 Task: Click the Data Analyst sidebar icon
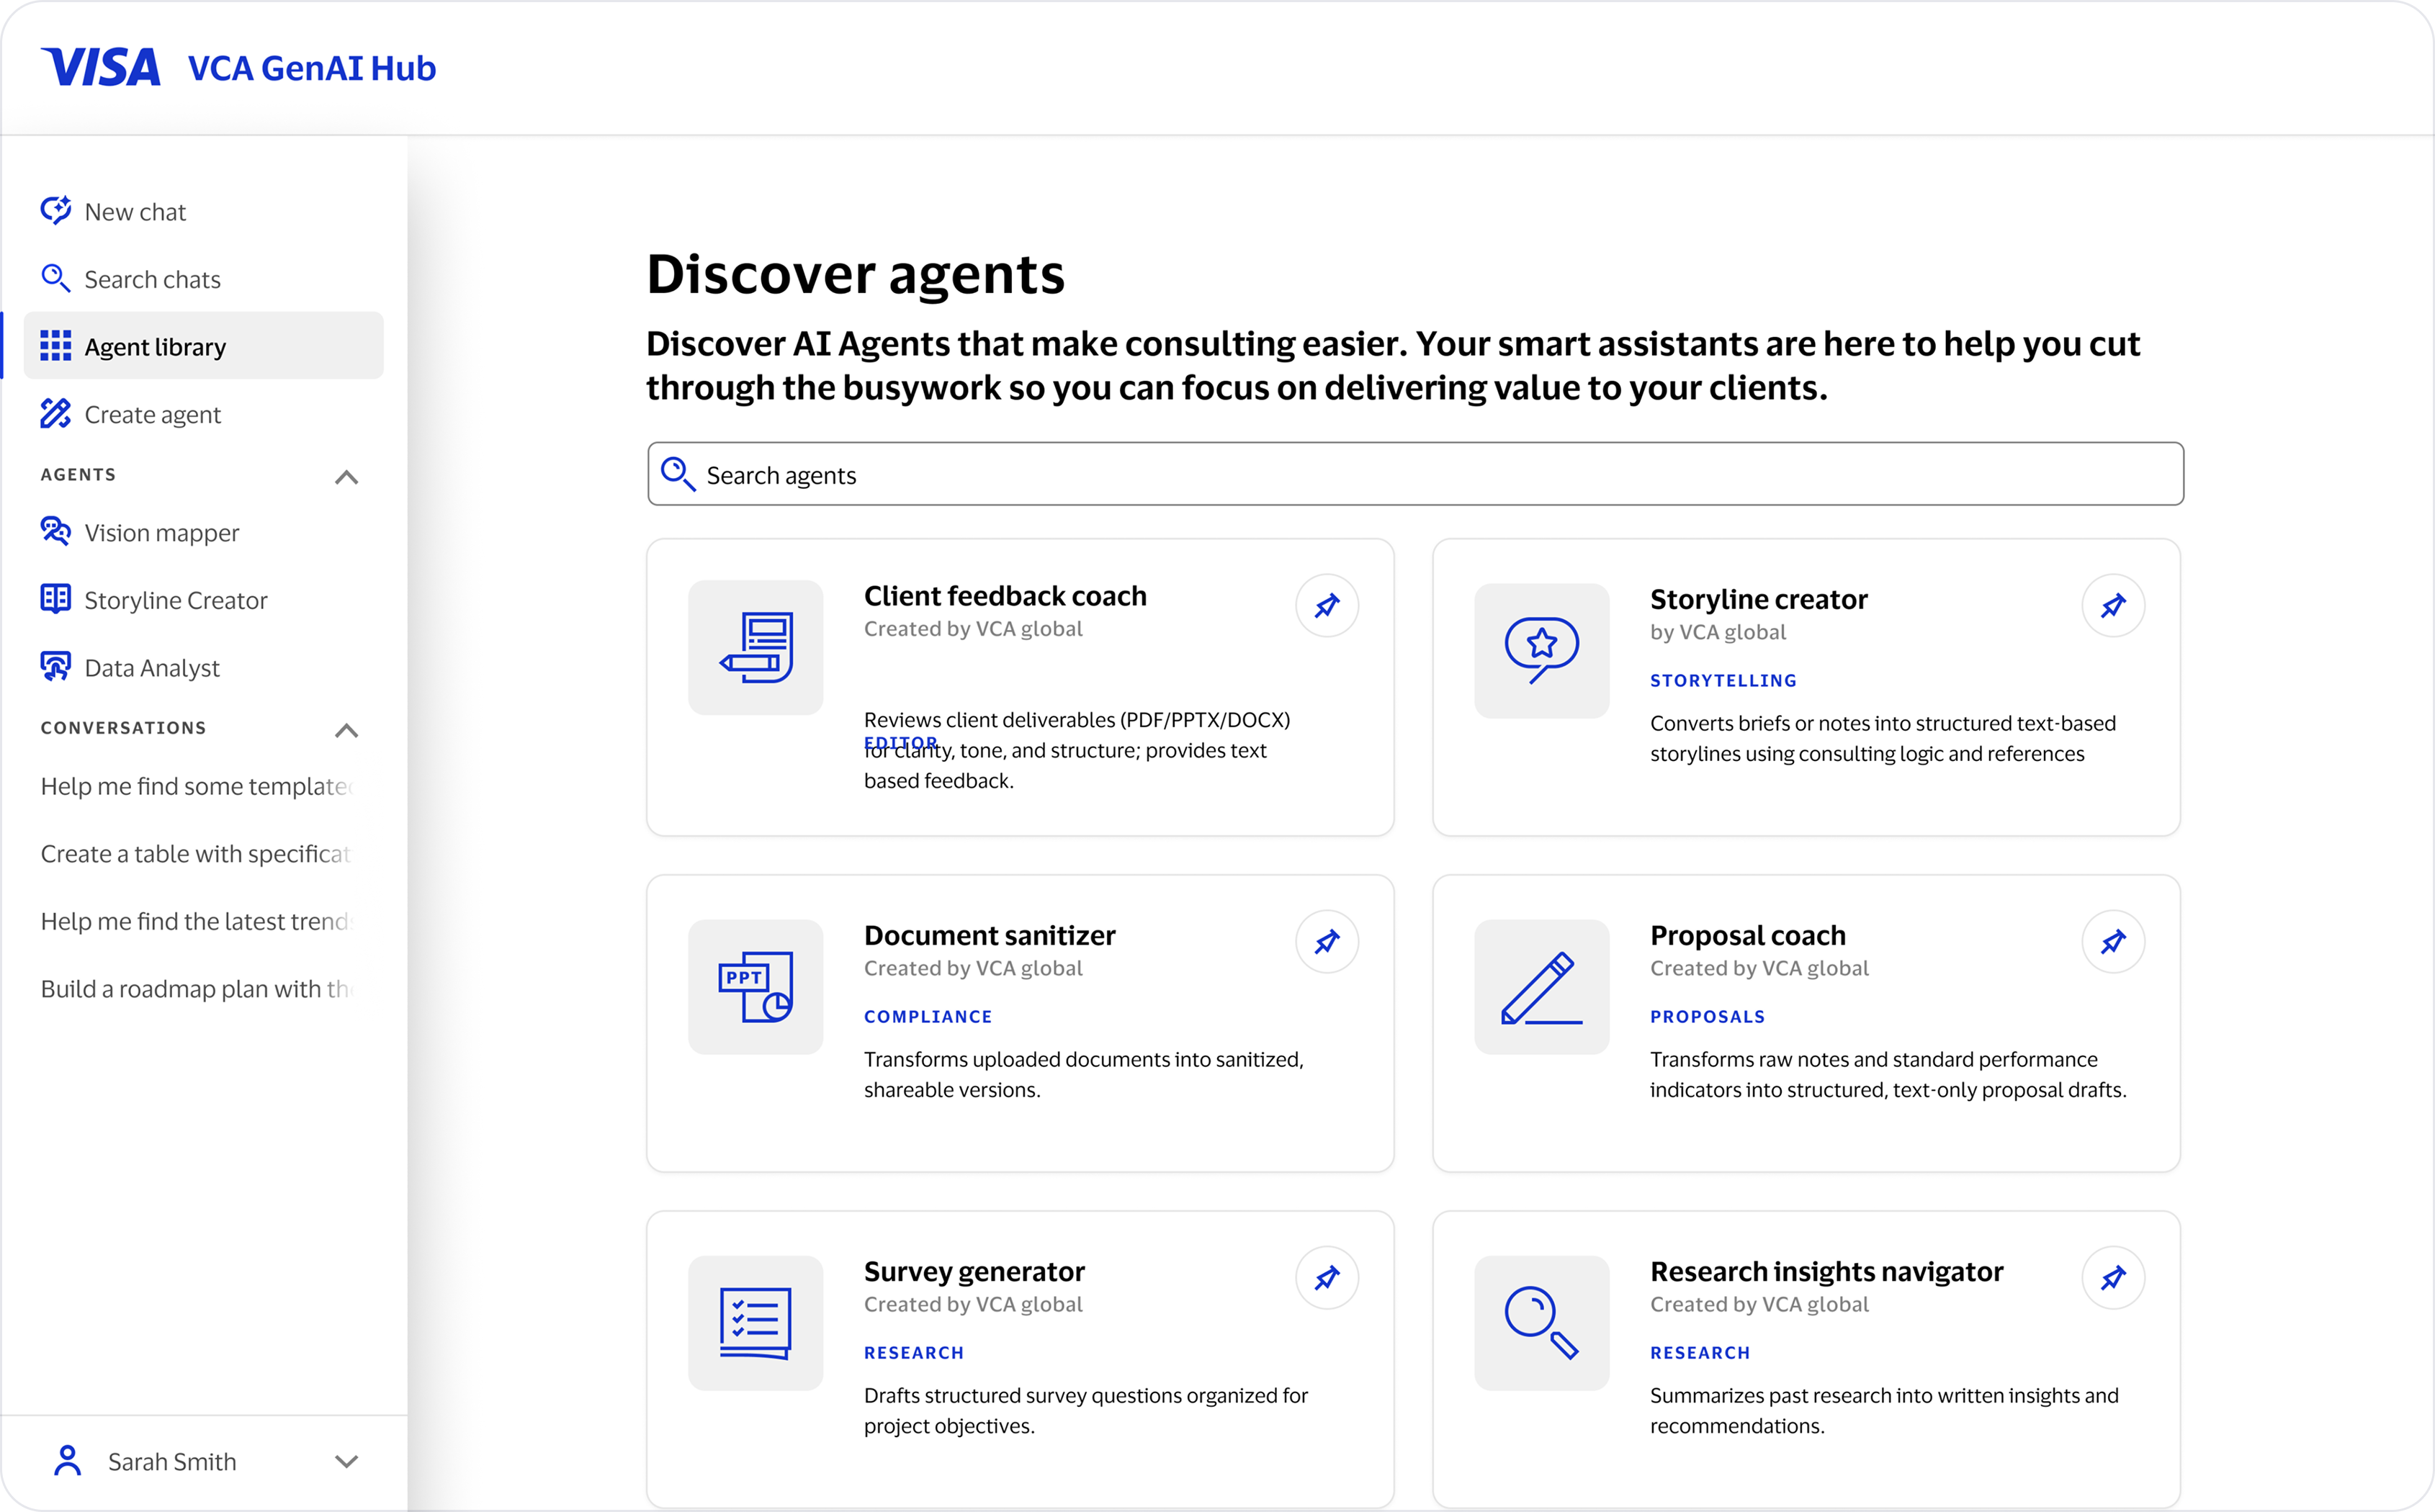pos(55,667)
